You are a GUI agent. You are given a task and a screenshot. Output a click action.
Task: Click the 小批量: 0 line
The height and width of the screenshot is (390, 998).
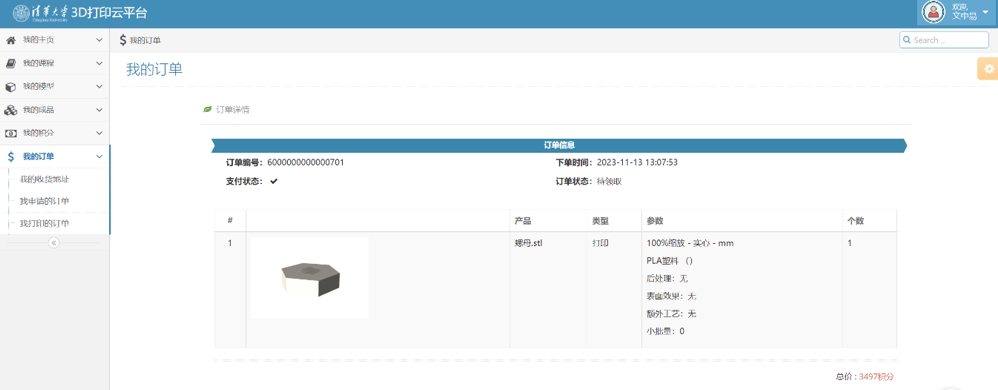[x=665, y=331]
